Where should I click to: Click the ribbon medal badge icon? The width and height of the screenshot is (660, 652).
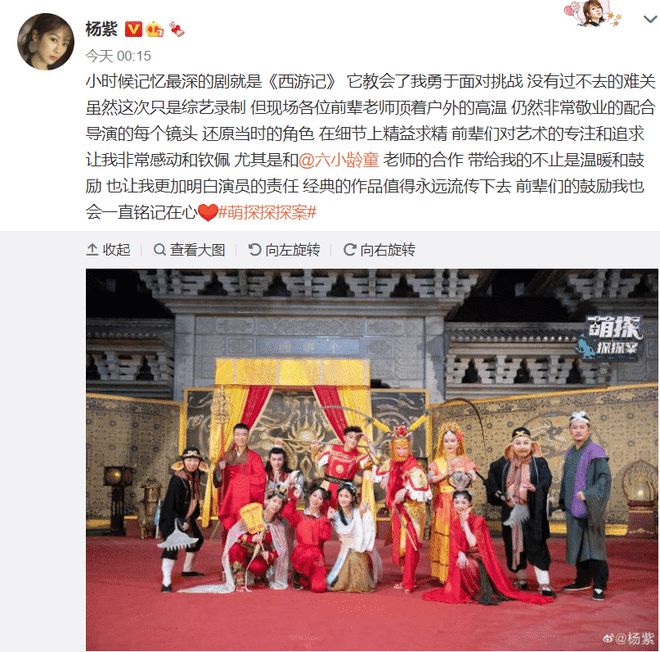point(177,29)
